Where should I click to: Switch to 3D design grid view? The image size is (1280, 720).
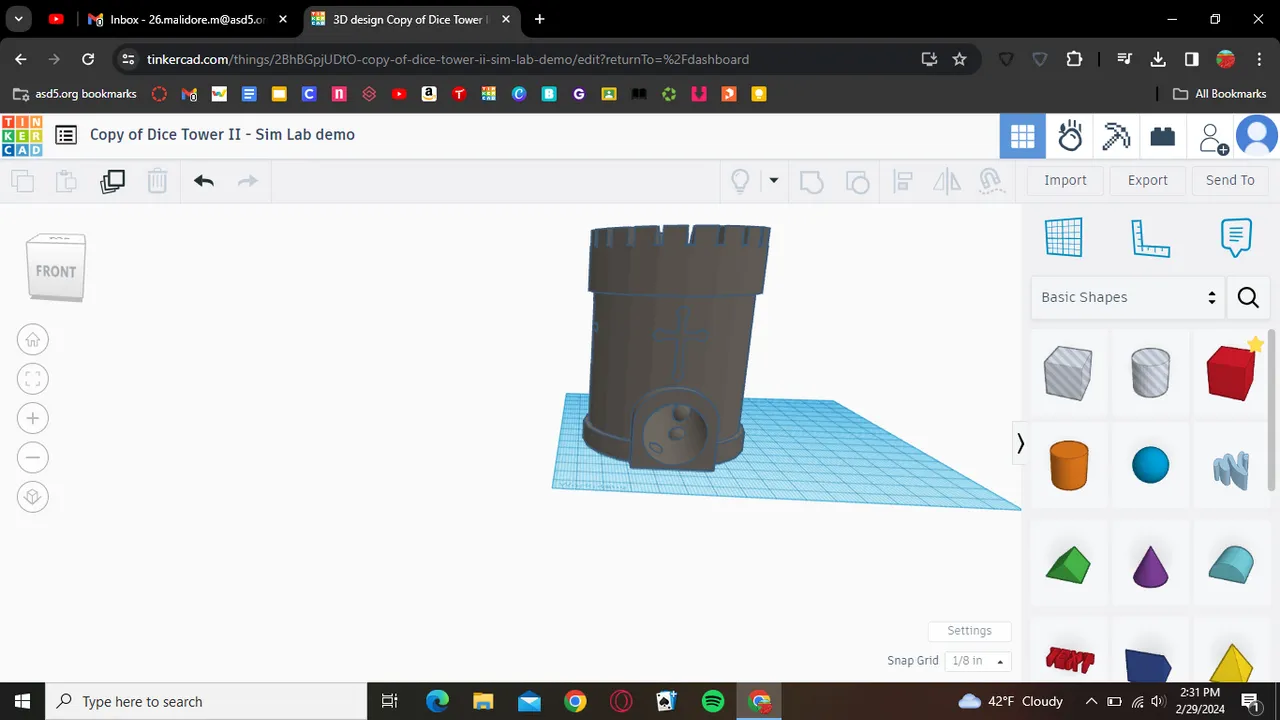pyautogui.click(x=1022, y=136)
